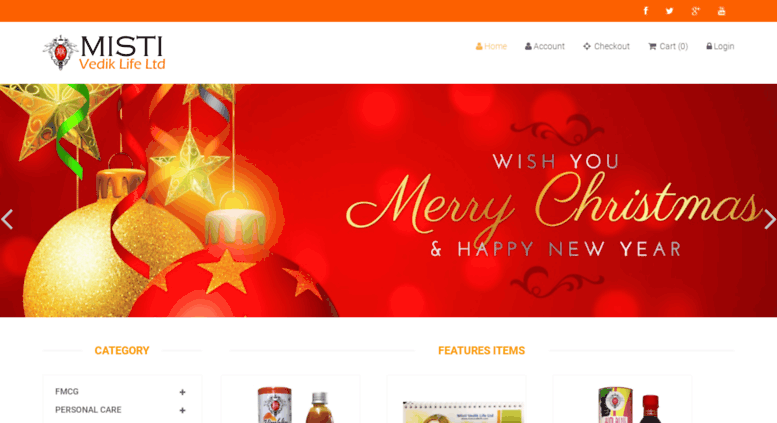Image resolution: width=777 pixels, height=423 pixels.
Task: Go to next banner slide
Action: pos(769,219)
